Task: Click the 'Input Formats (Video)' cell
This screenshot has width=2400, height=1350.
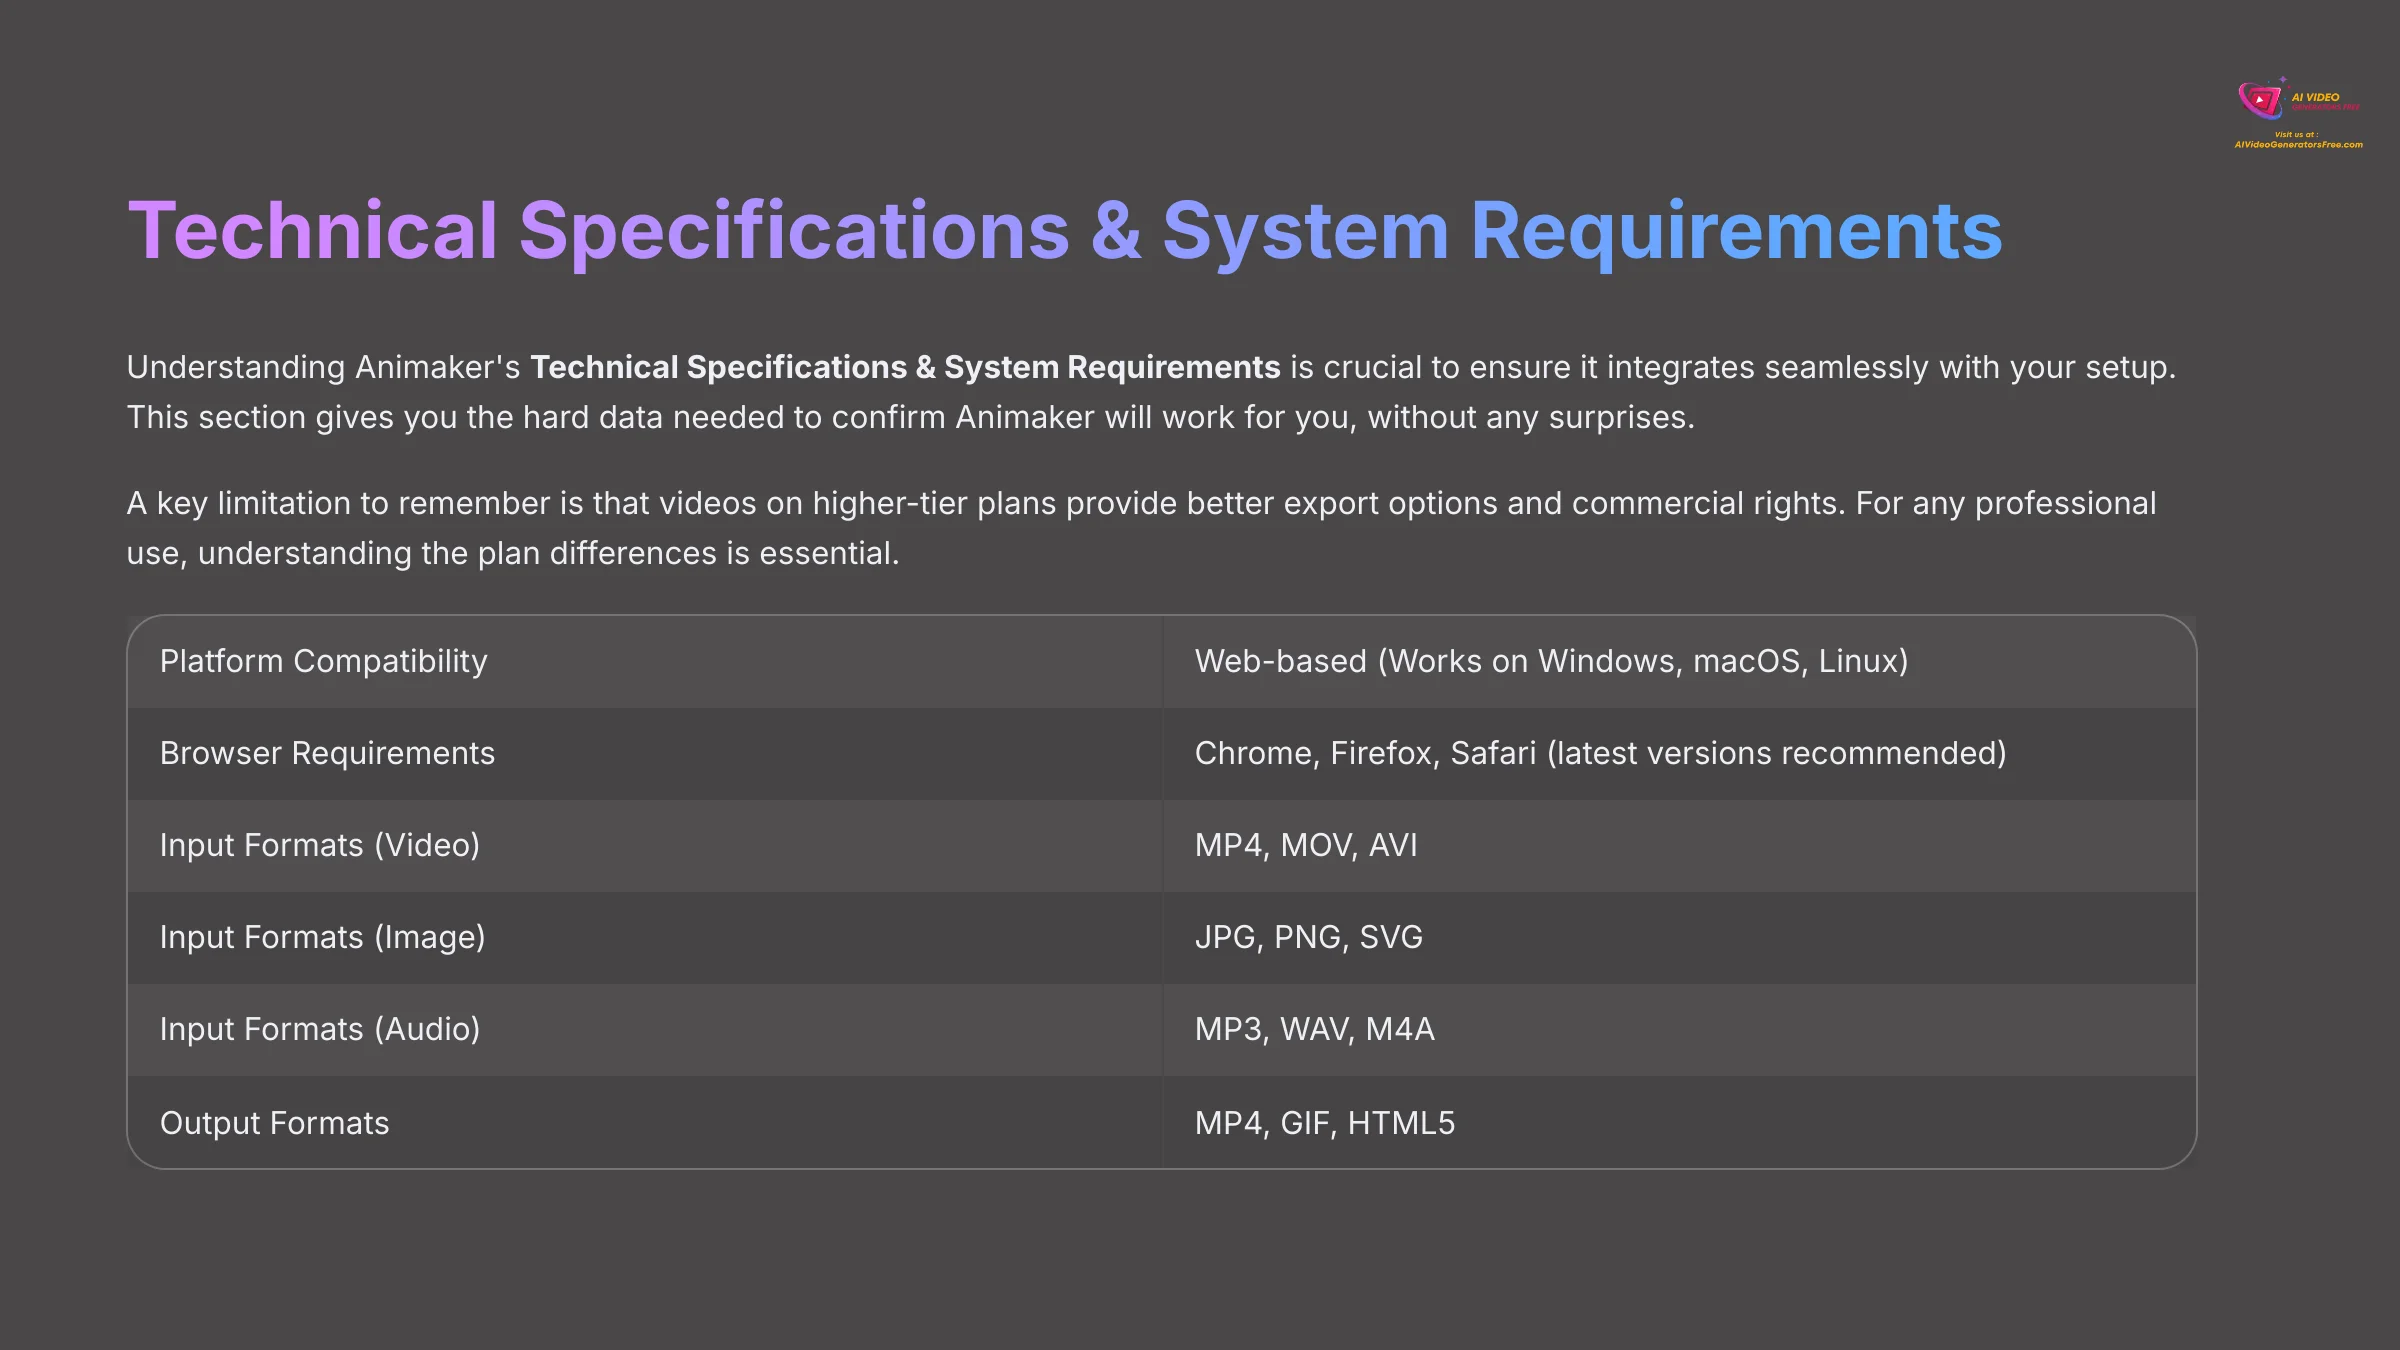Action: 646,846
